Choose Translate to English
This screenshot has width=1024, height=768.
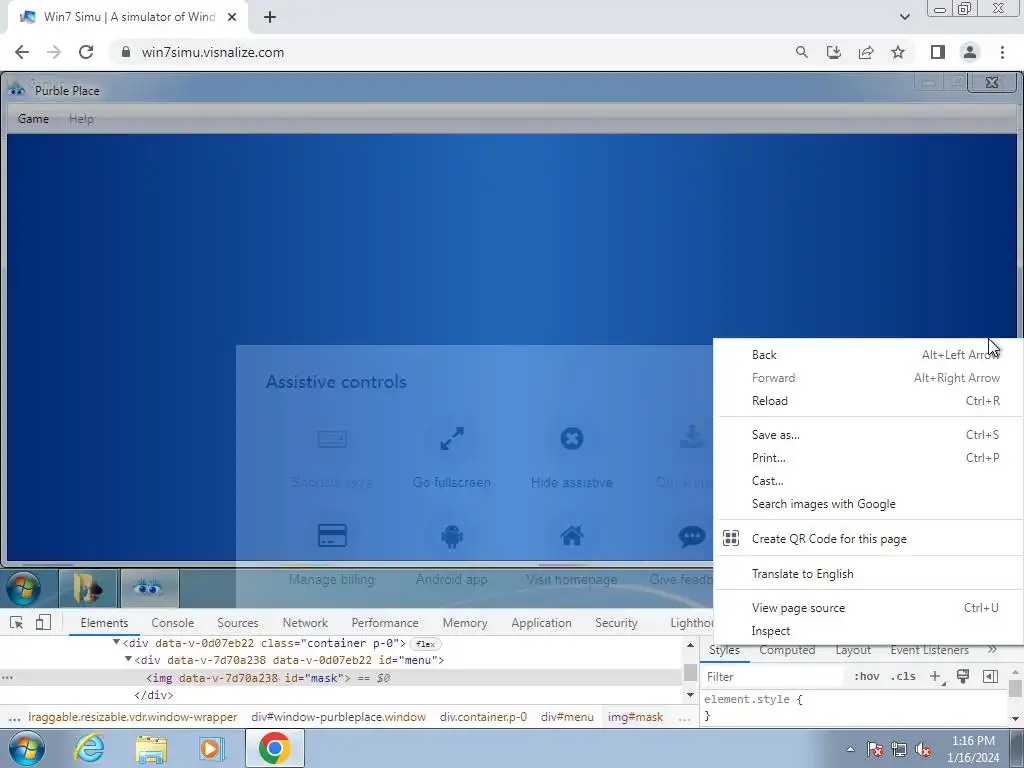coord(868,574)
